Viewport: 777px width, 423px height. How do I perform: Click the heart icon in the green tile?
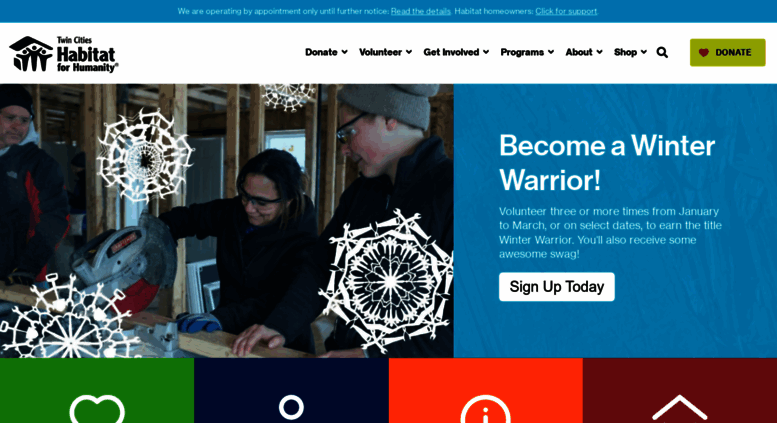(97, 409)
